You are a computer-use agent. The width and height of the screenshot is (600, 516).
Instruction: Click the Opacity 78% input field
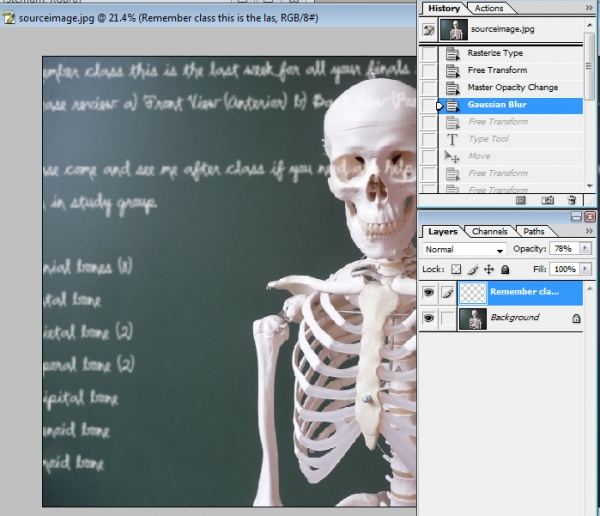click(565, 249)
